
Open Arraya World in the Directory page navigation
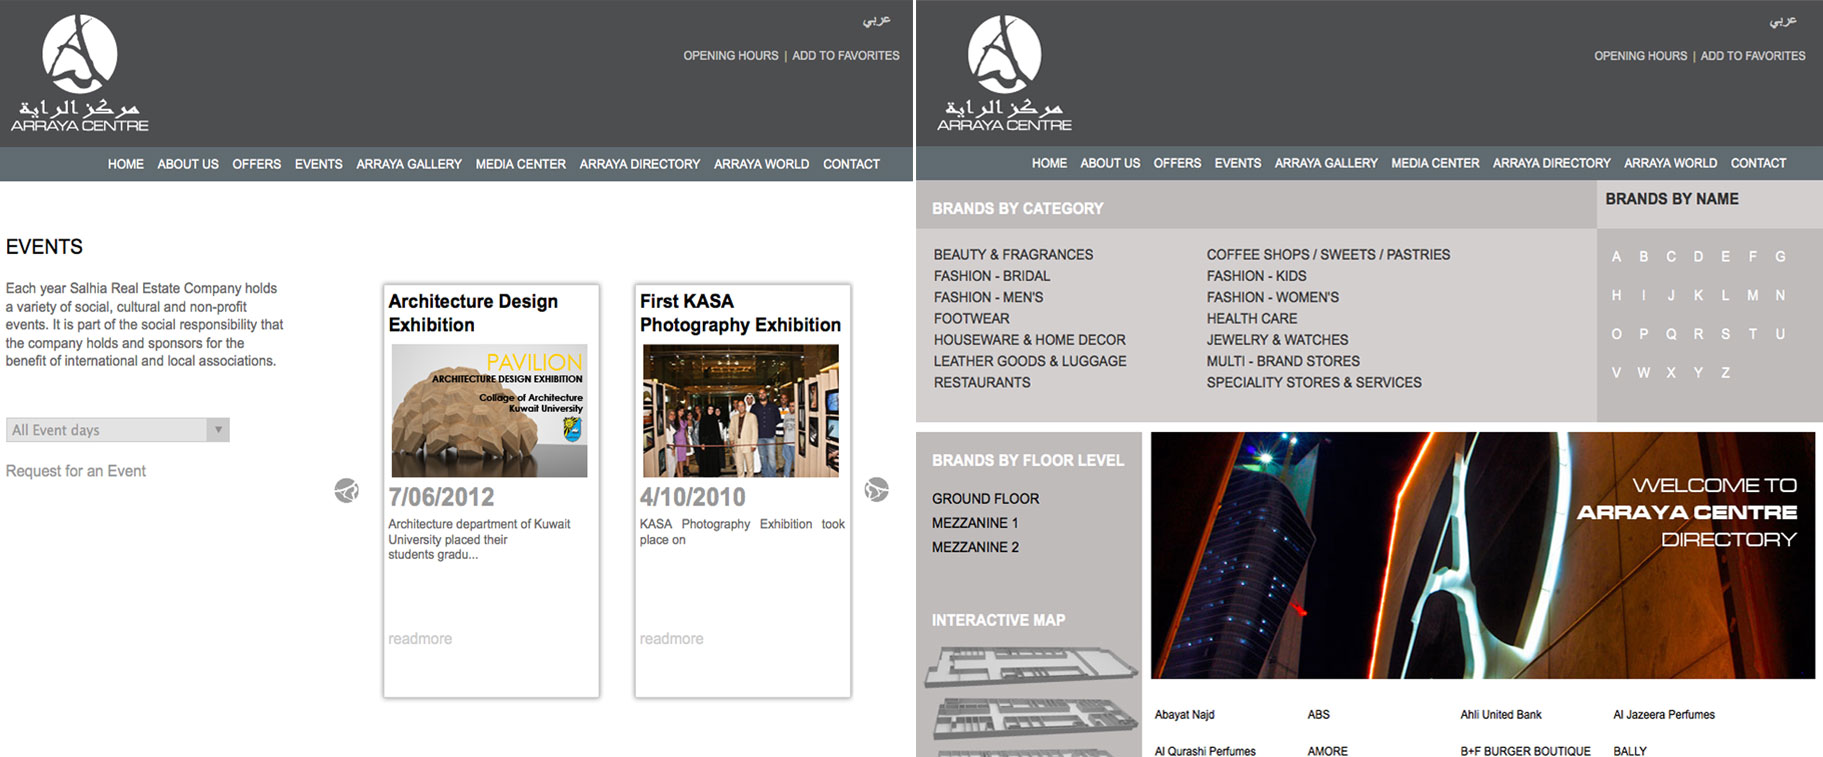point(1670,163)
